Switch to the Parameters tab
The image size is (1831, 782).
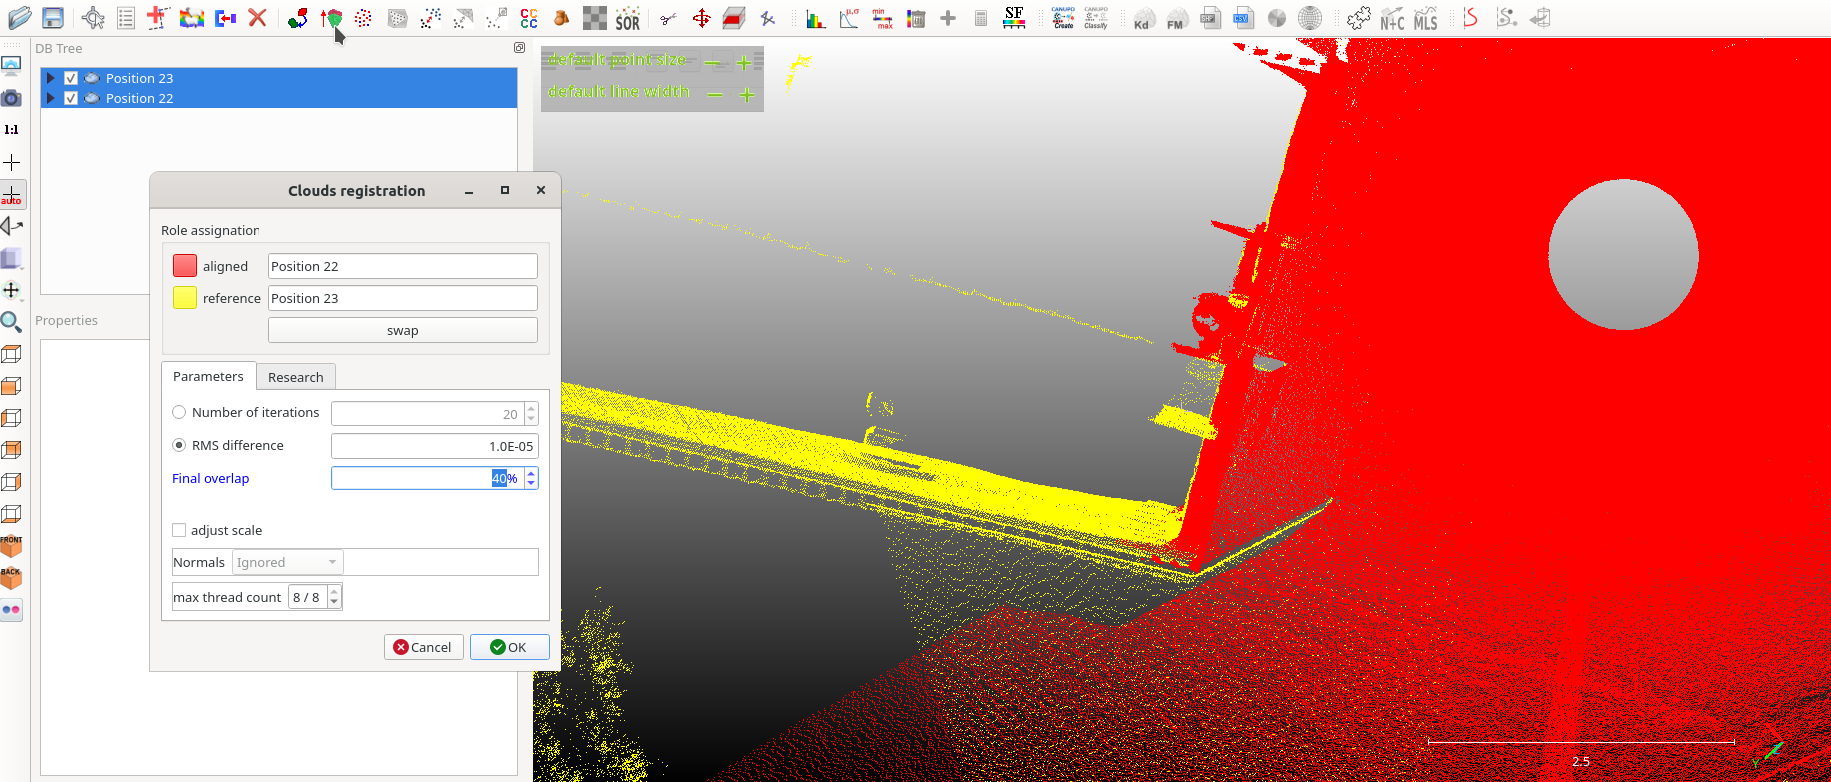coord(208,376)
